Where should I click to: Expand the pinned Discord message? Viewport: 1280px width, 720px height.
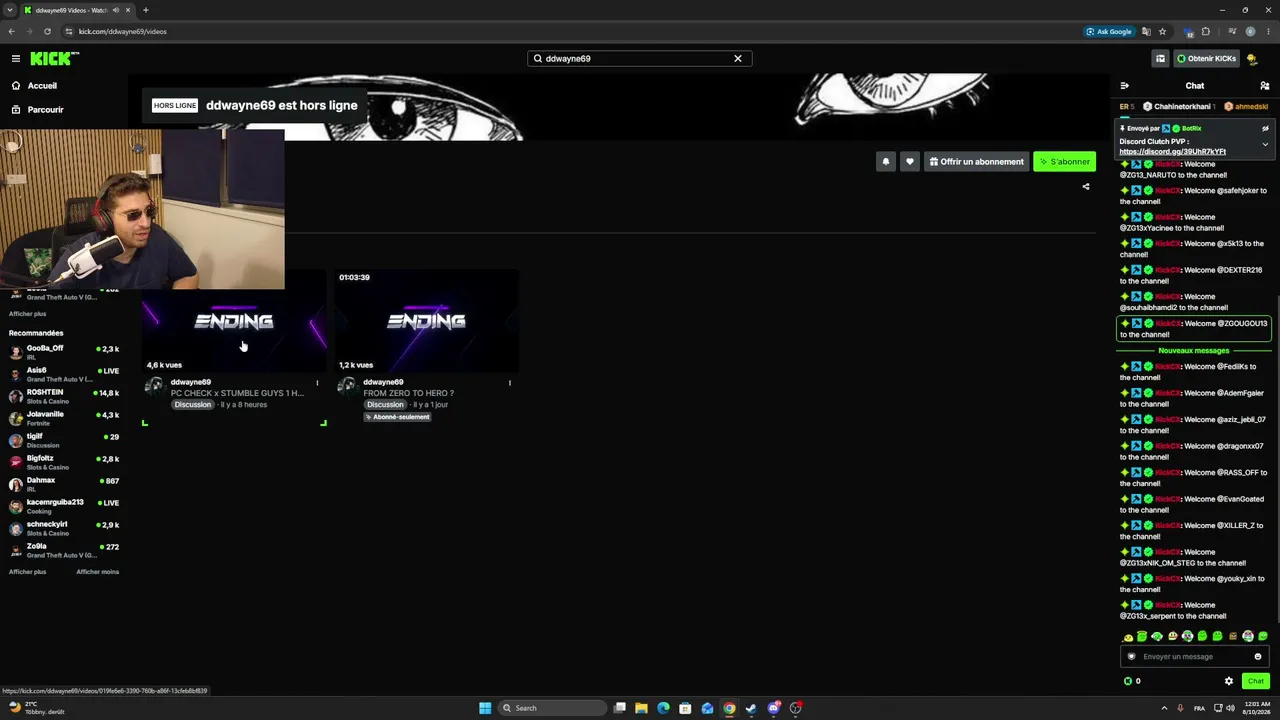[x=1265, y=144]
